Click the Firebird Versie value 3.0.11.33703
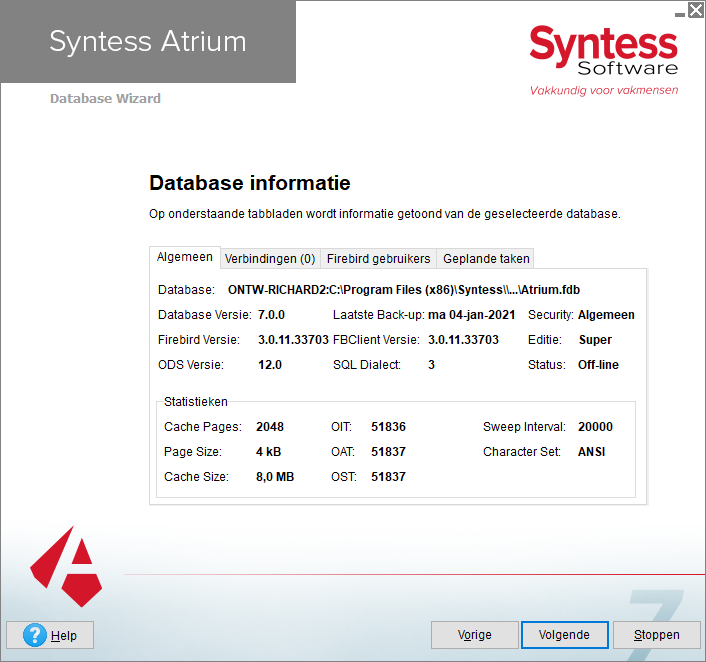 293,340
